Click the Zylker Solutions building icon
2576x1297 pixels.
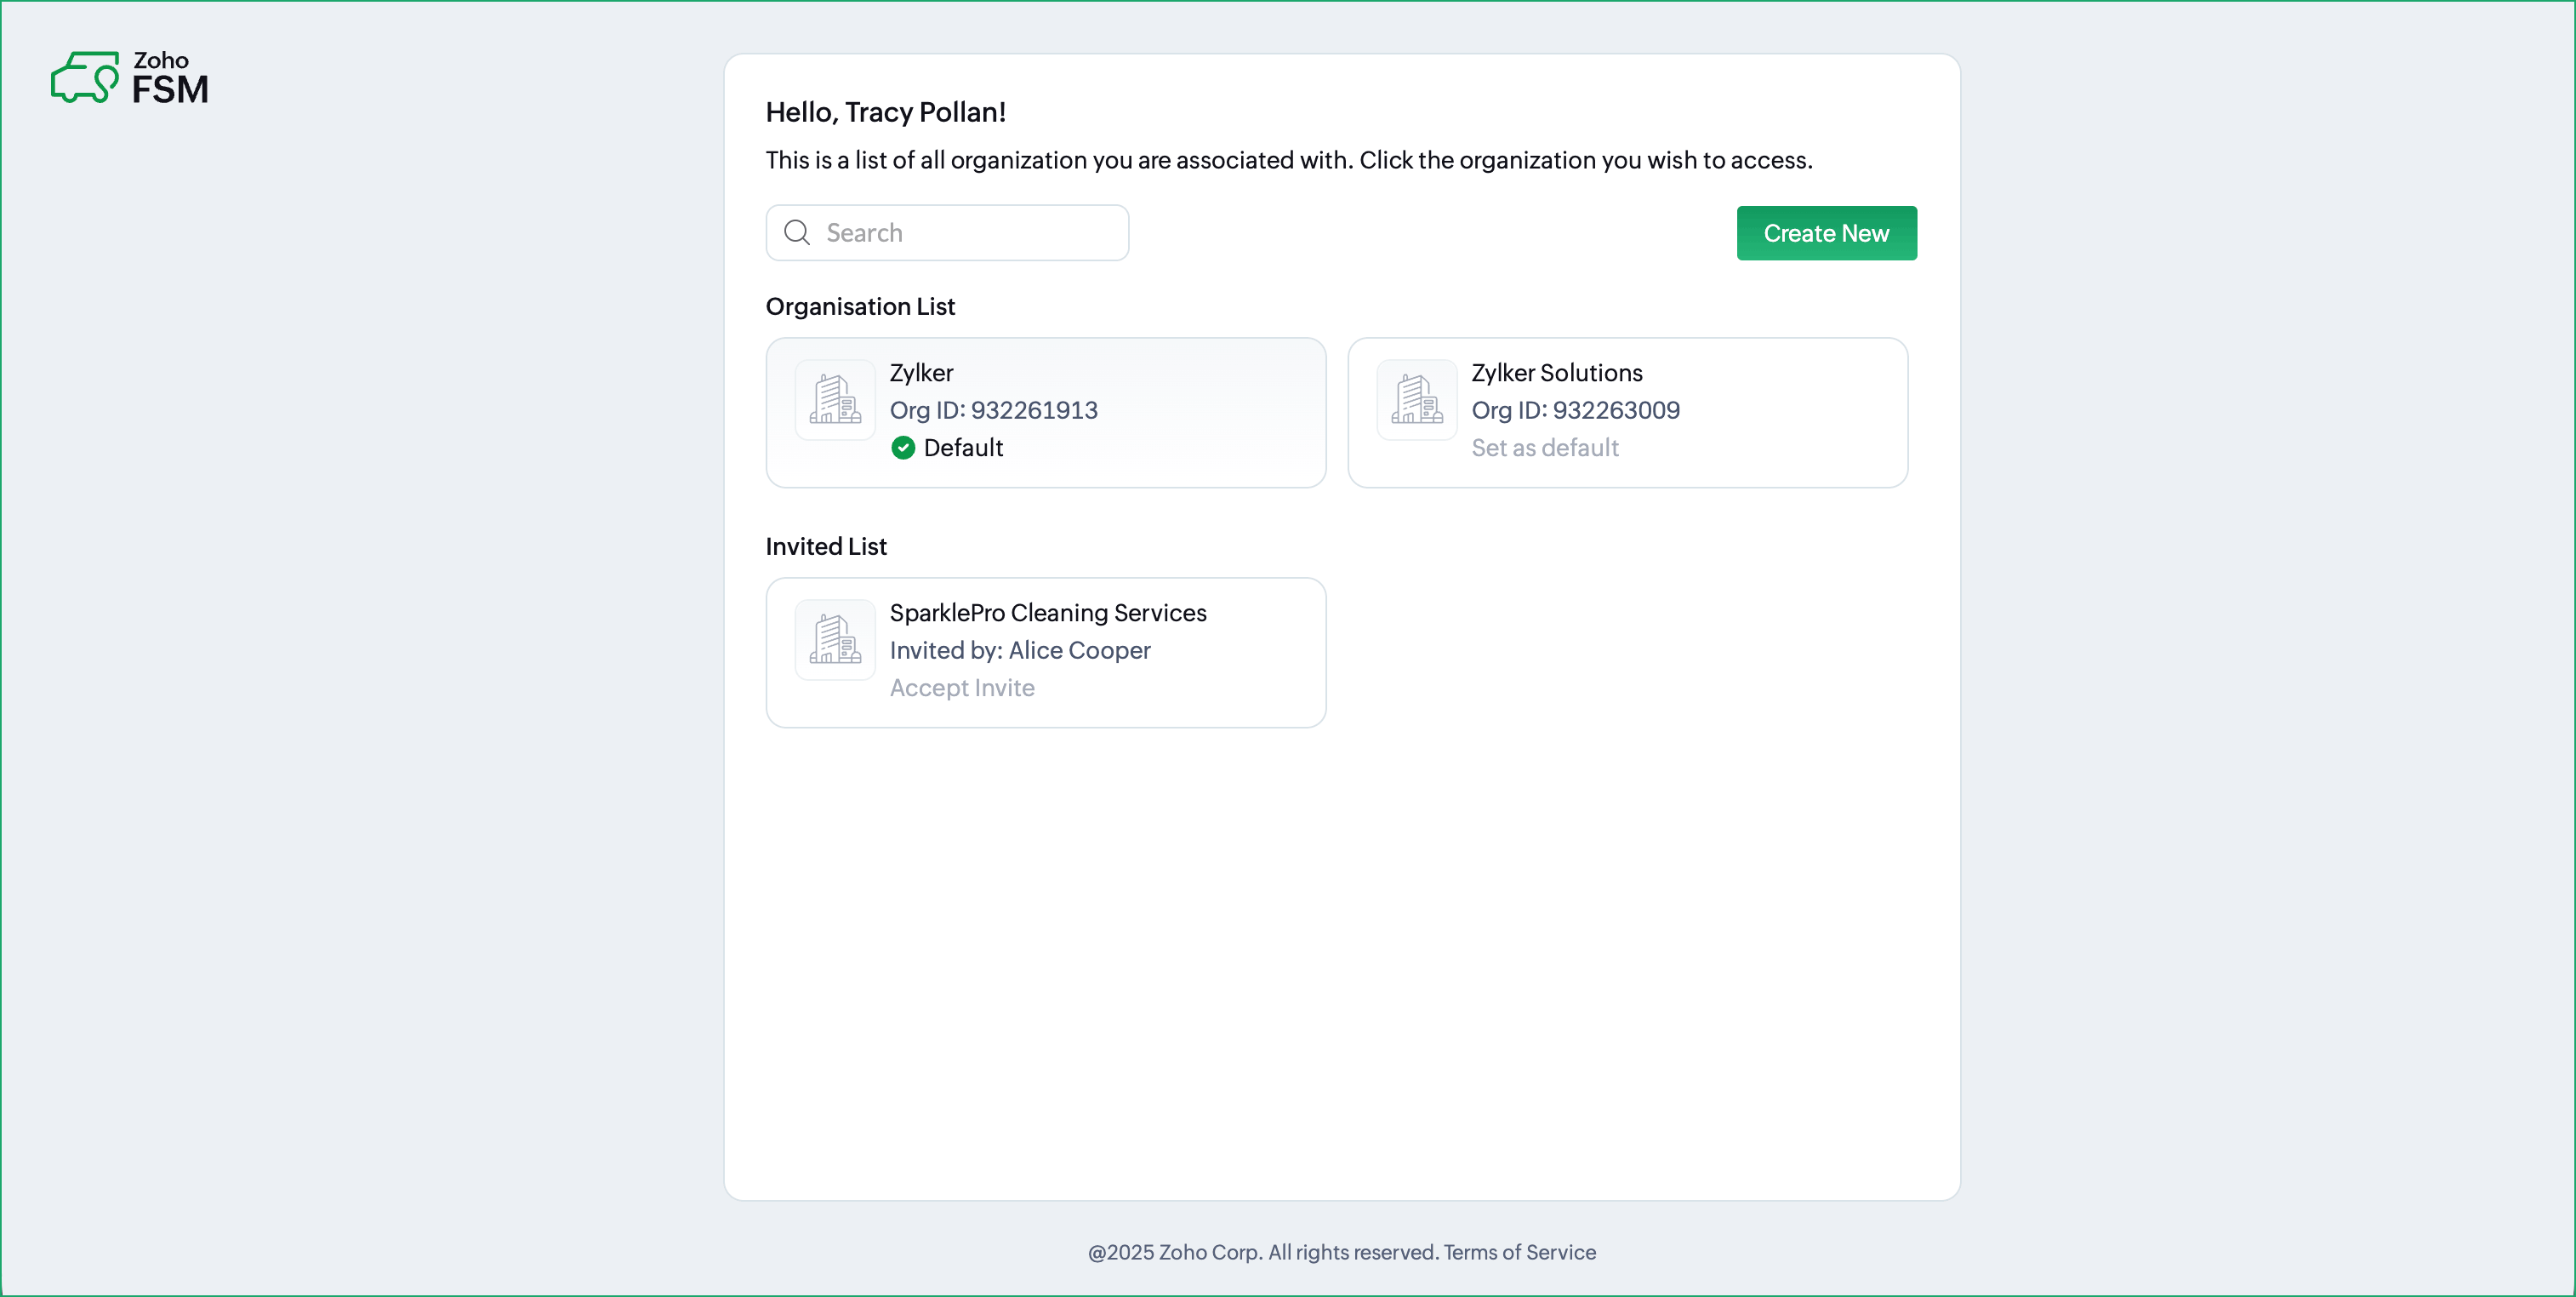click(x=1417, y=400)
